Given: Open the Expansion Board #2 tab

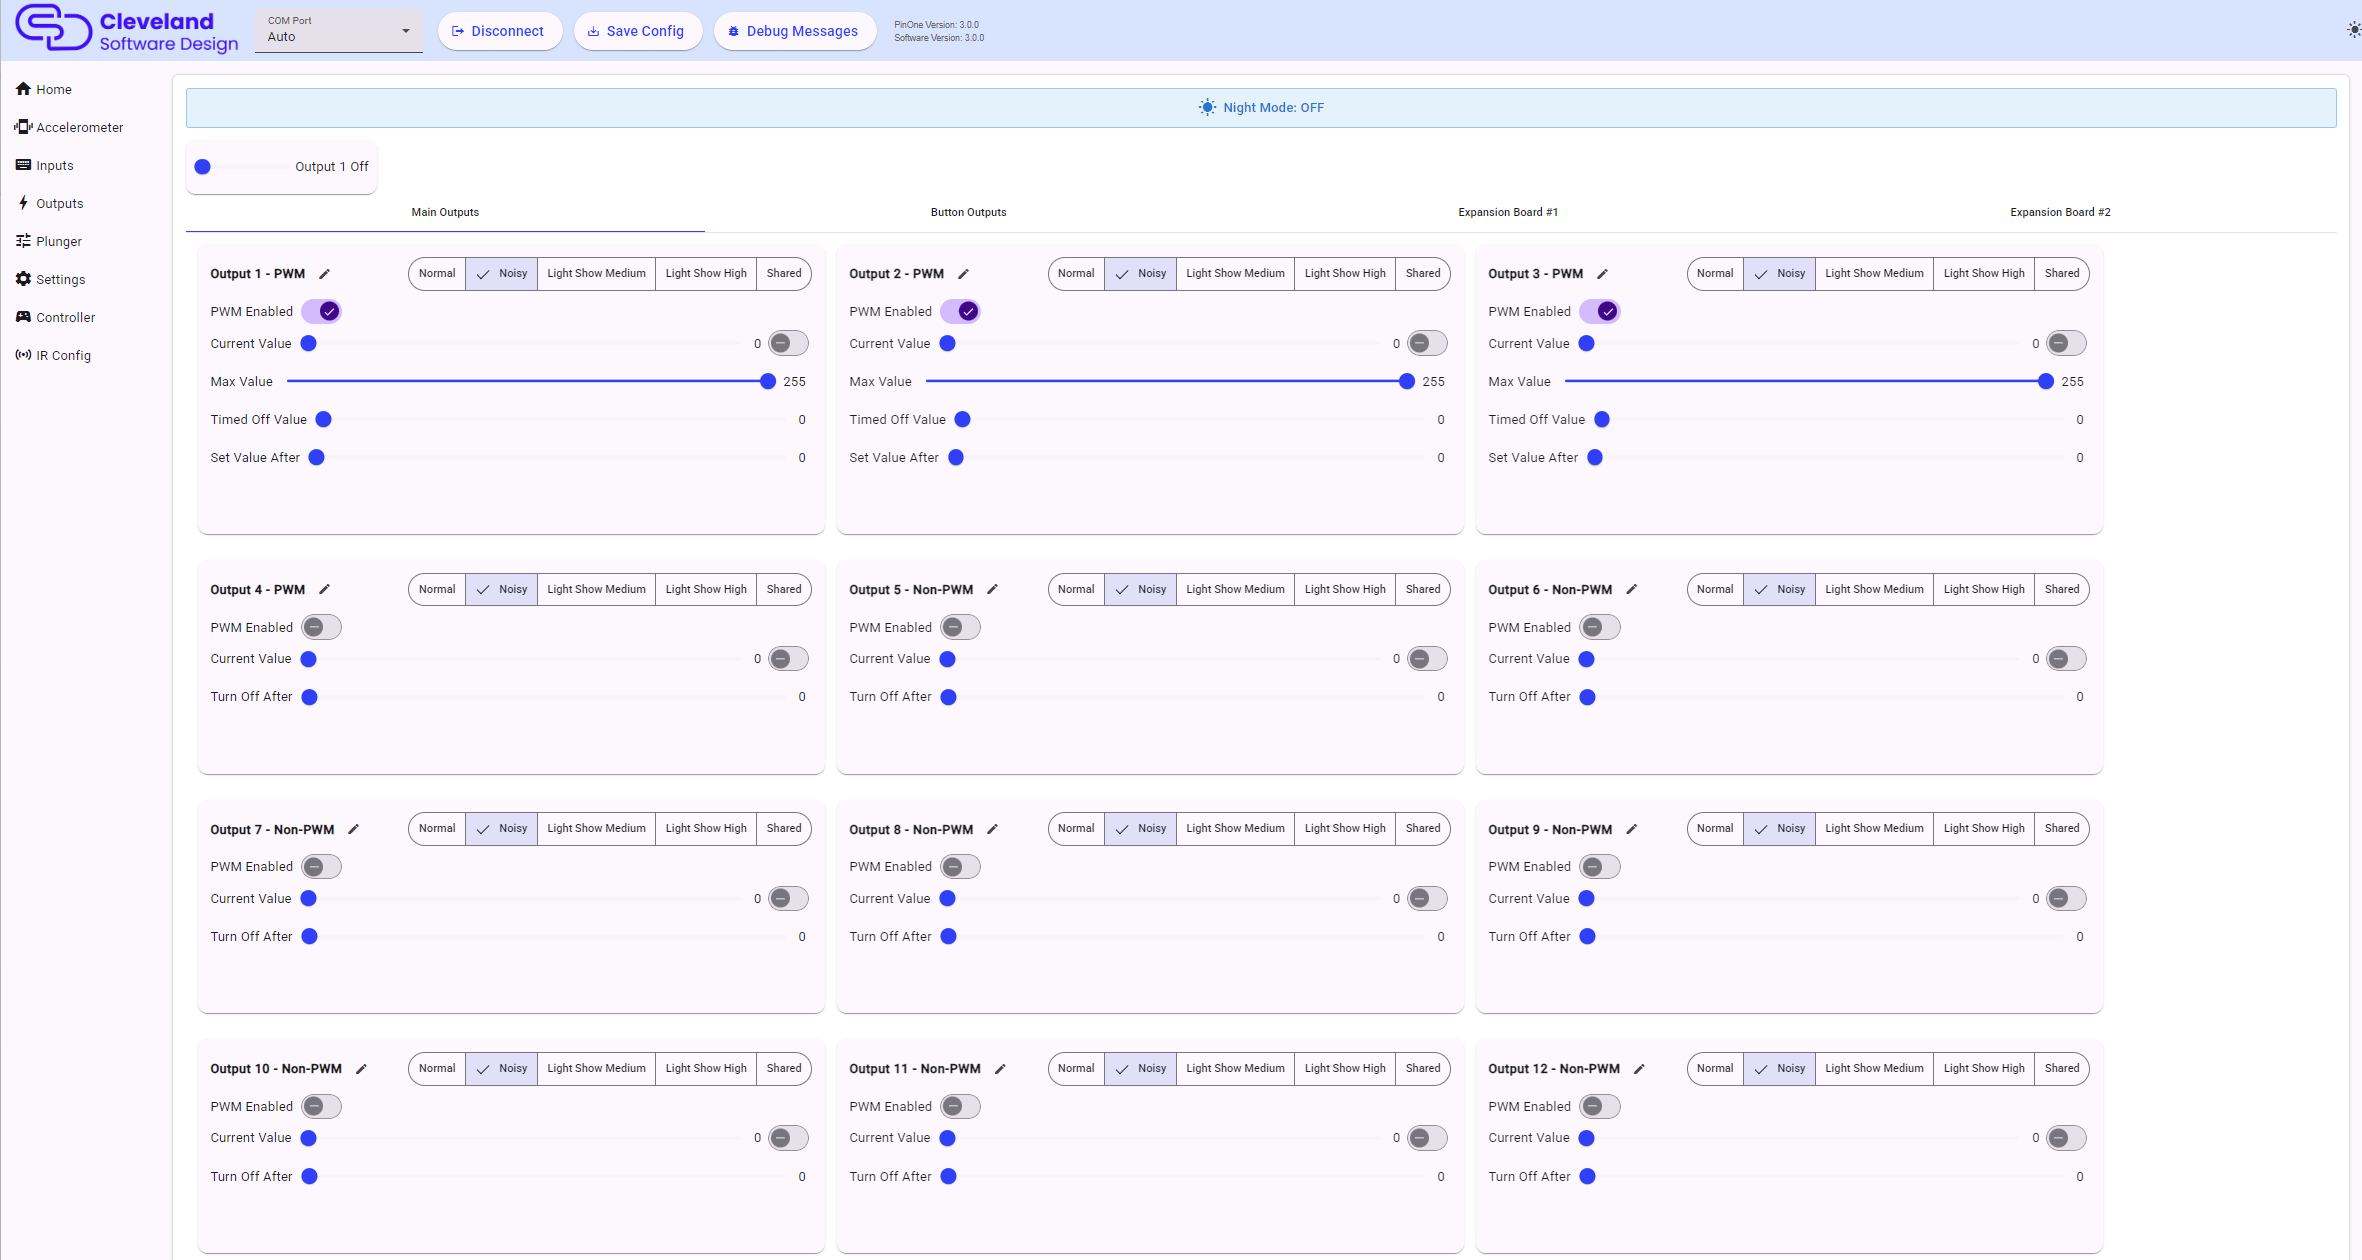Looking at the screenshot, I should coord(2060,212).
